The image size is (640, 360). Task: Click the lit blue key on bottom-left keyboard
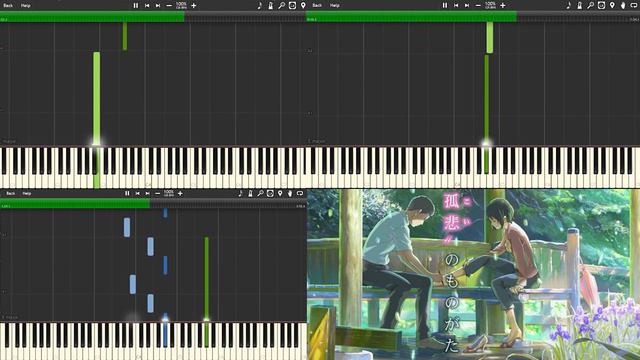(165, 335)
